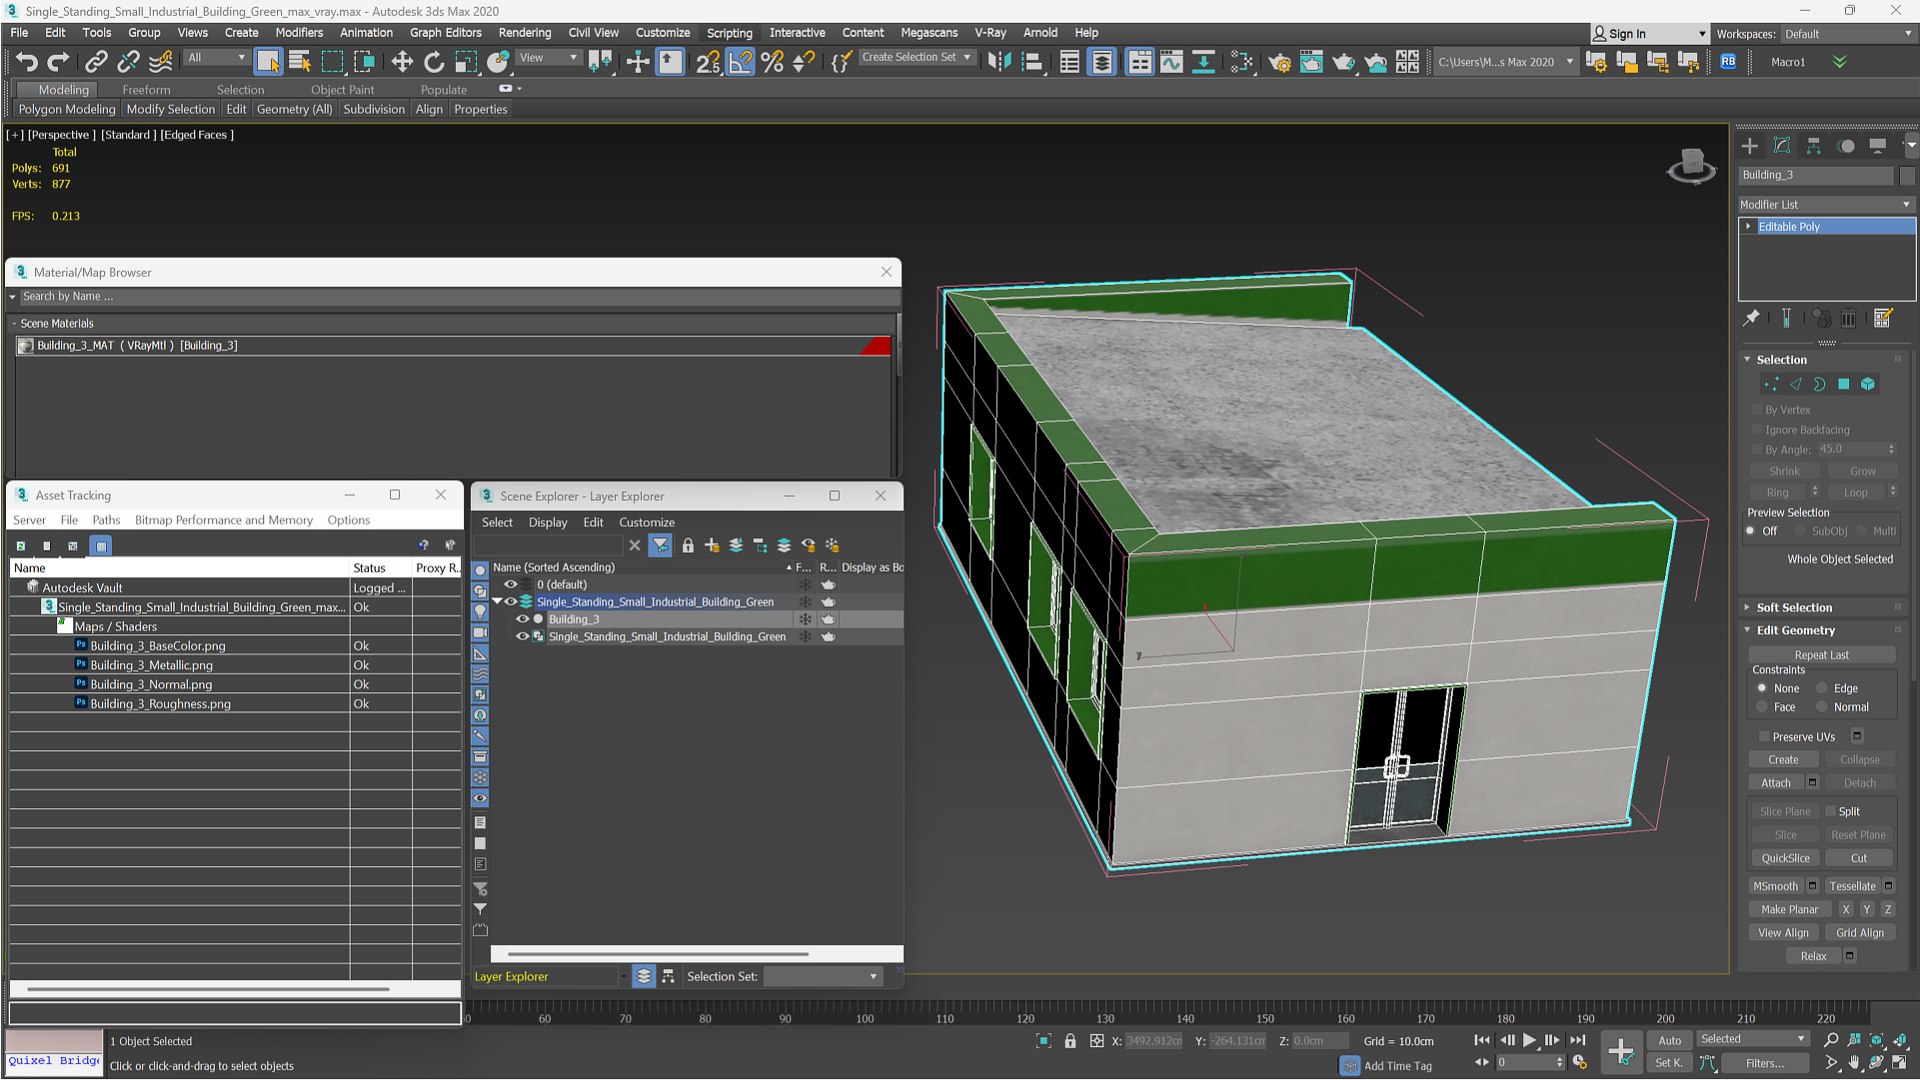Enable the Split checkbox
The image size is (1920, 1080).
point(1830,811)
